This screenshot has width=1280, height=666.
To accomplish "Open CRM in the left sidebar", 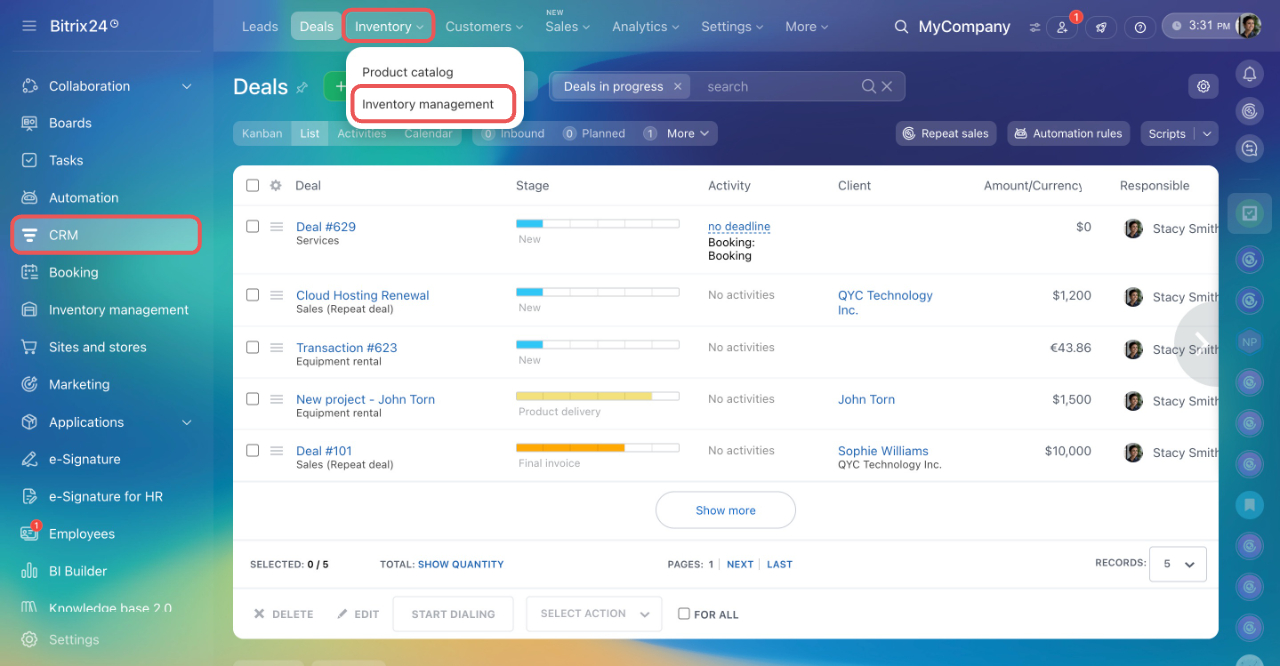I will [x=105, y=235].
